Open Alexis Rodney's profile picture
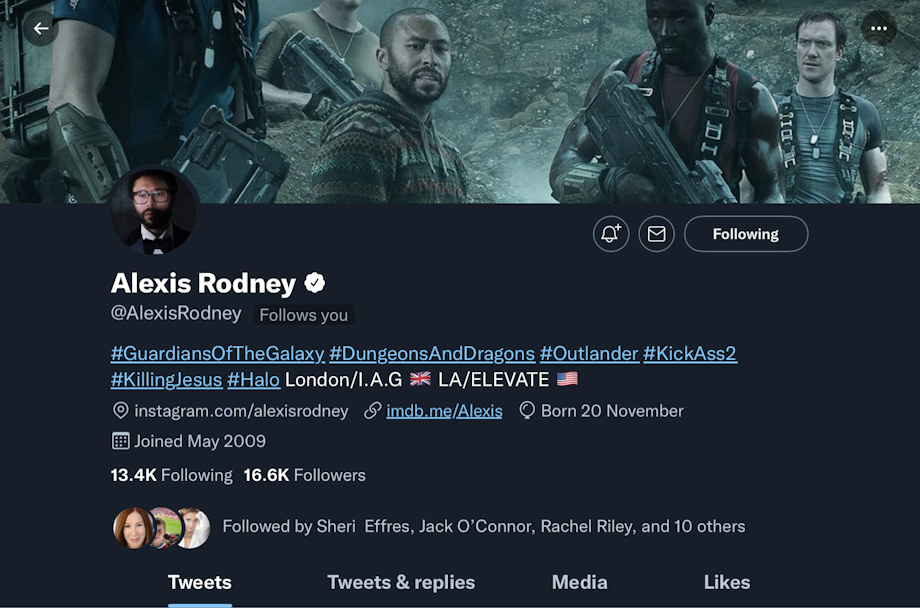920x608 pixels. pyautogui.click(x=154, y=210)
